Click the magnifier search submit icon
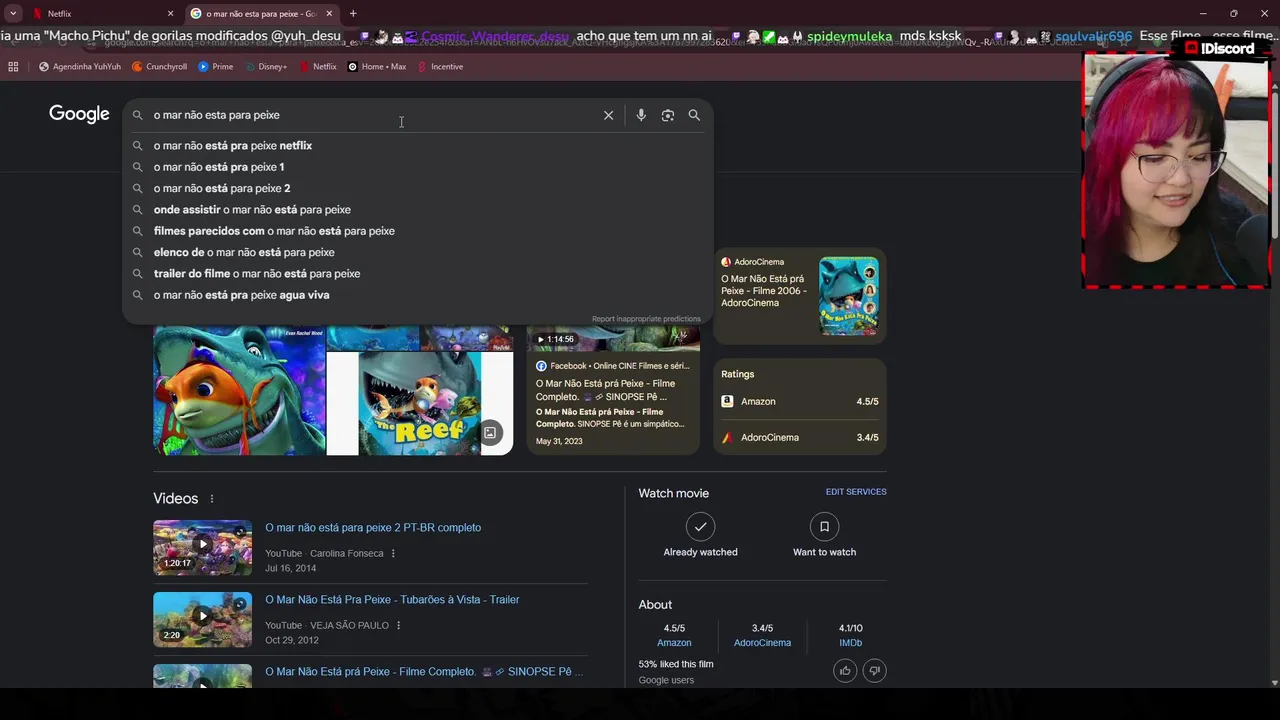1280x720 pixels. click(x=694, y=115)
